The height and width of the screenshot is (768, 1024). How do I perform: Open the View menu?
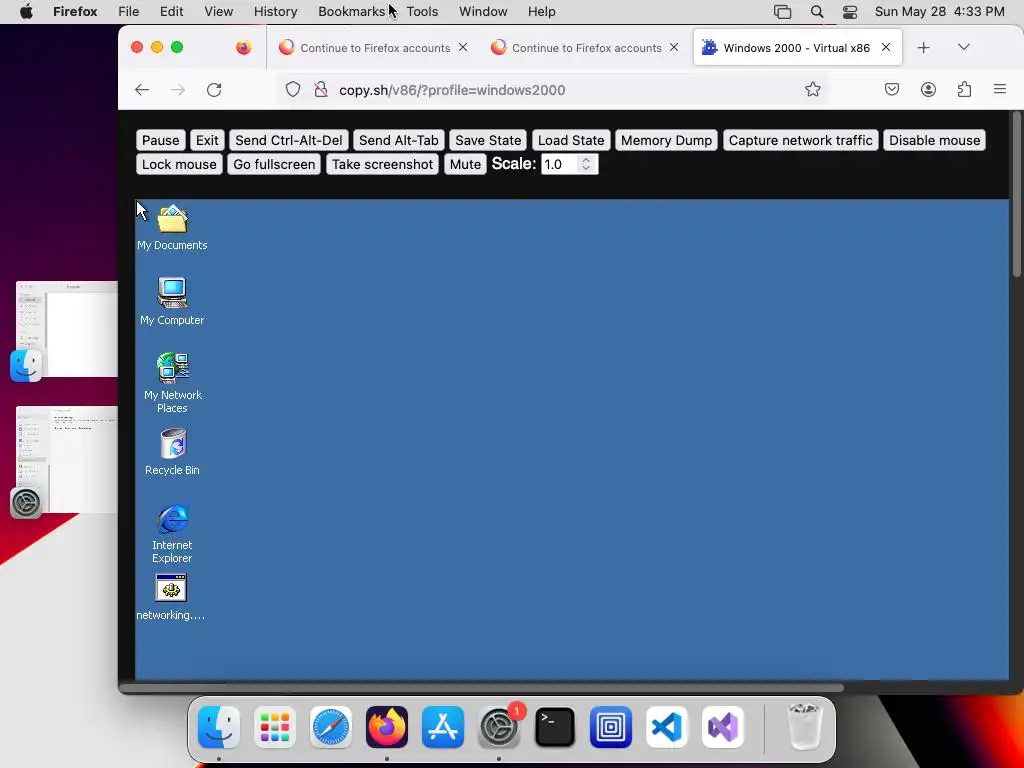[218, 12]
